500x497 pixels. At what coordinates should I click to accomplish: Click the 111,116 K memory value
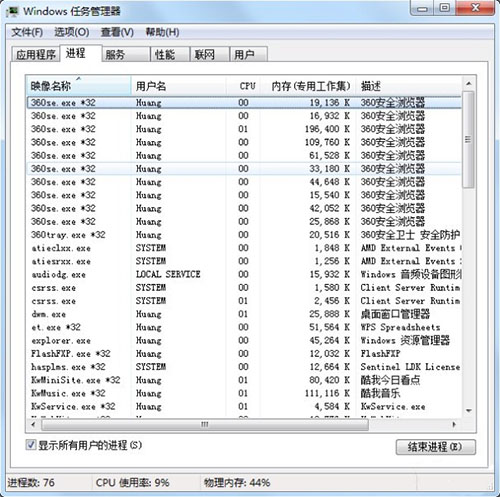tap(327, 393)
